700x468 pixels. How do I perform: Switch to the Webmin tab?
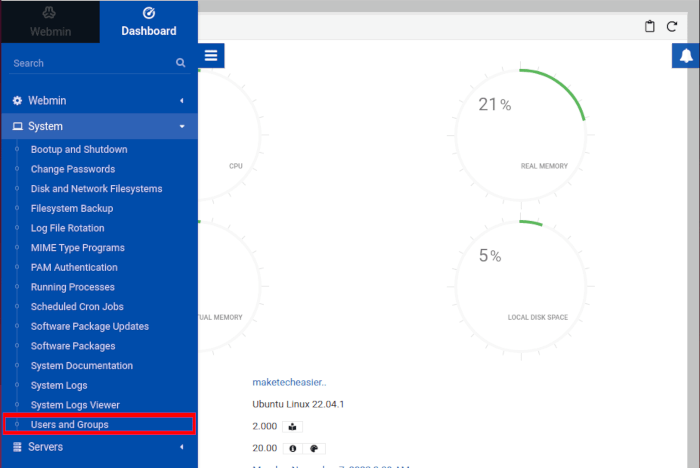click(50, 22)
